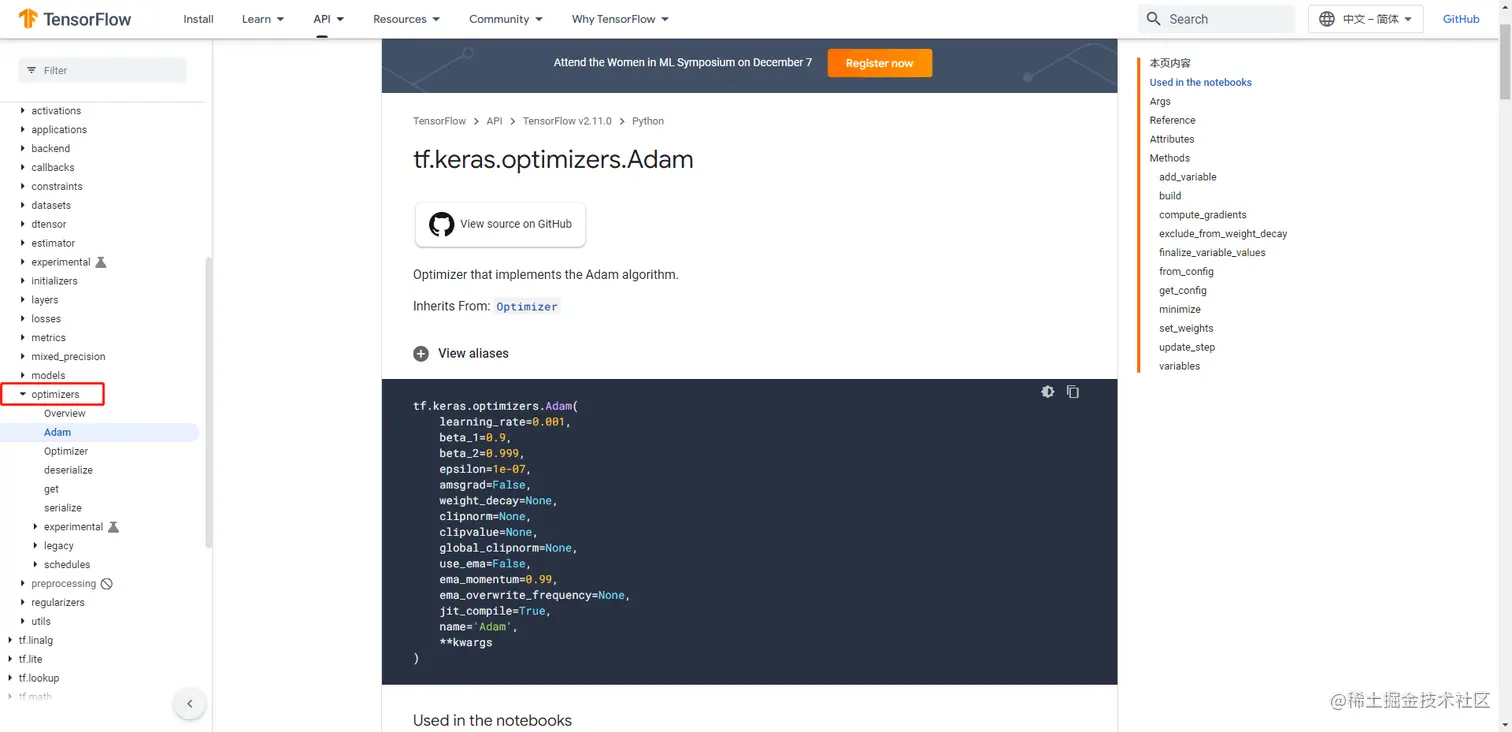Expand the regularizers tree node
This screenshot has height=732, width=1512.
[22, 603]
